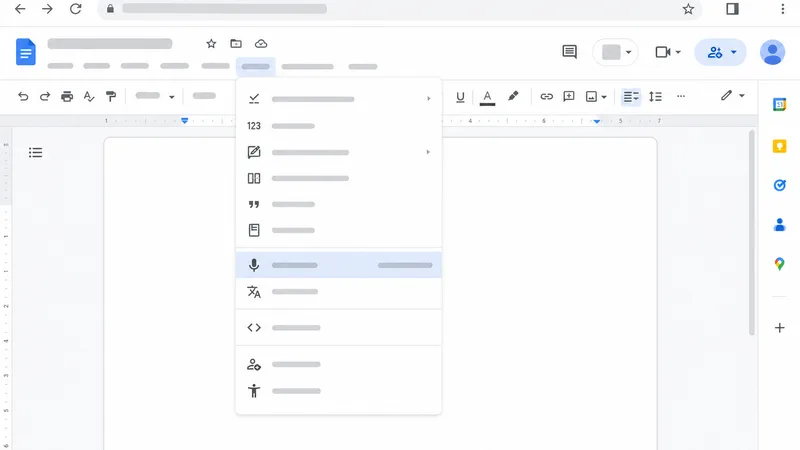This screenshot has height=450, width=800.
Task: Click the vertical scrollbar of the document
Action: [x=752, y=233]
